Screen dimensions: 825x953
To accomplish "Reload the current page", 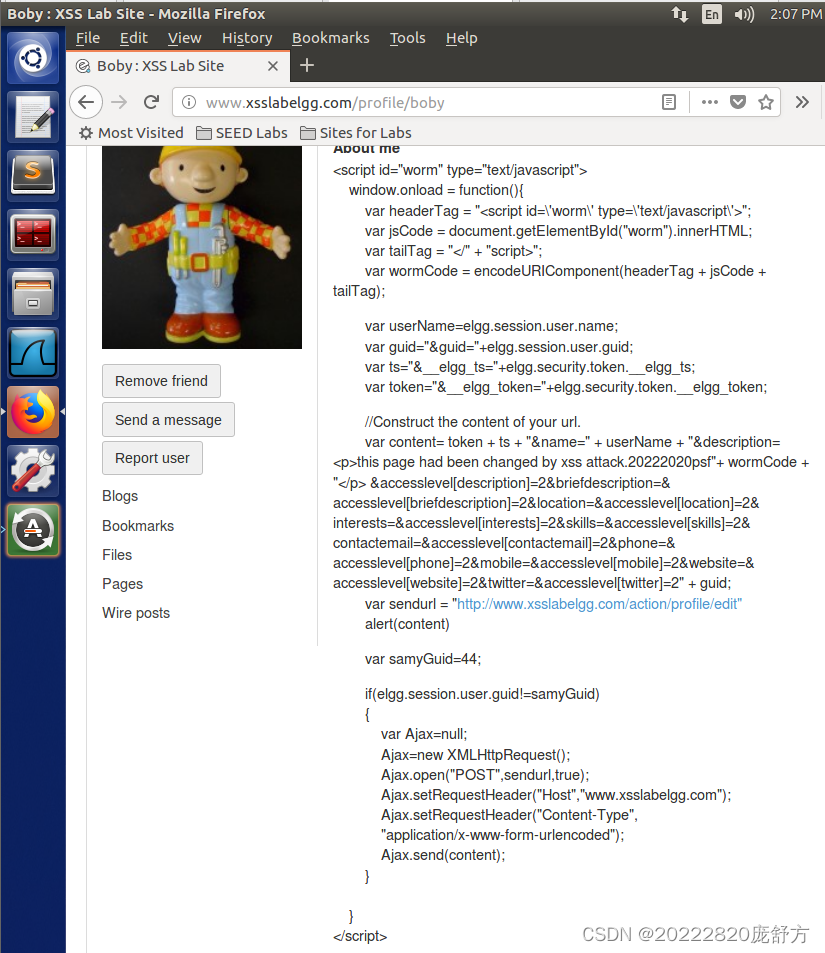I will click(x=151, y=102).
